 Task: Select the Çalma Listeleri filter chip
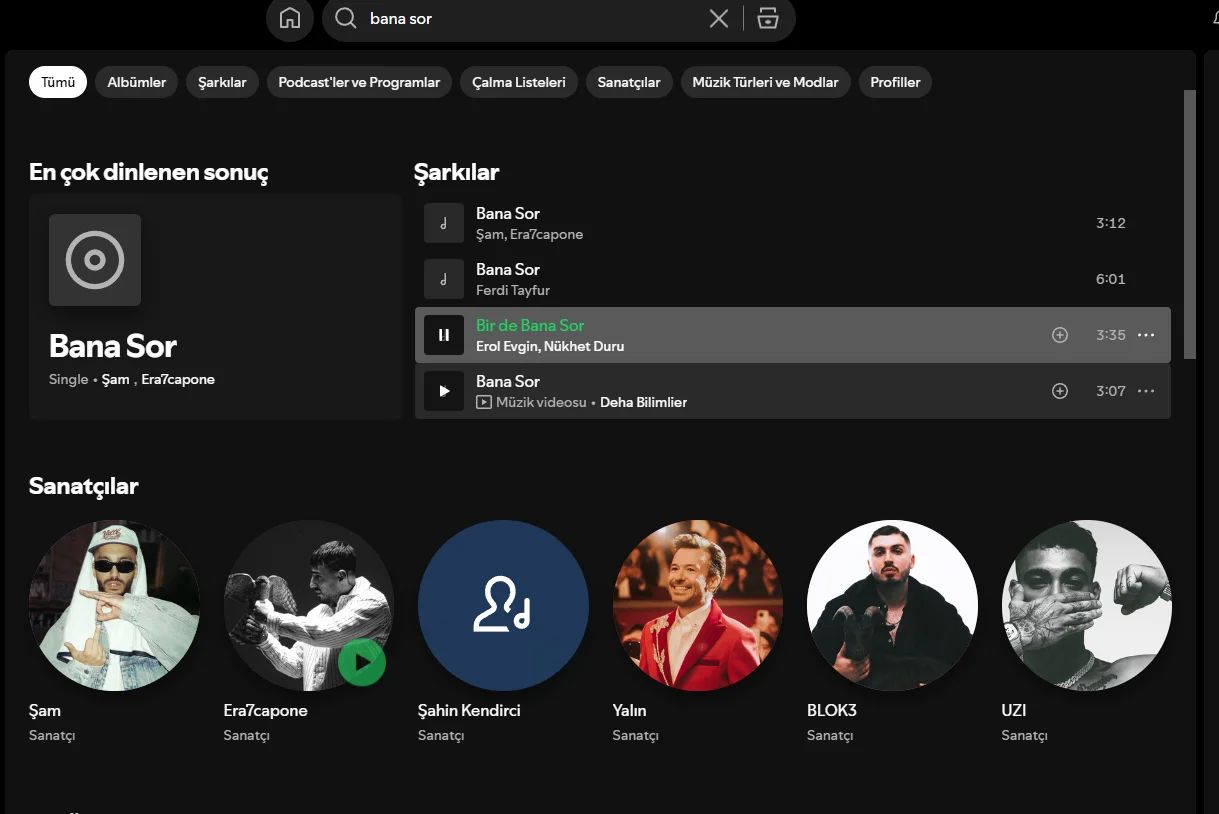point(519,82)
